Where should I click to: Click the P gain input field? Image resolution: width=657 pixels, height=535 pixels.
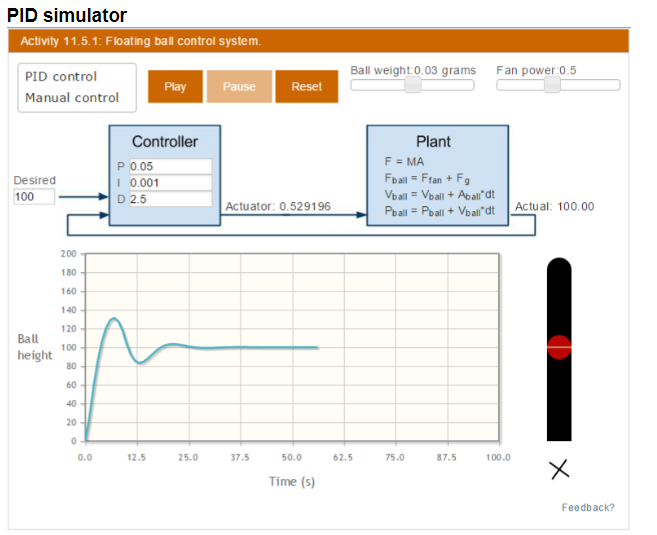[x=170, y=166]
